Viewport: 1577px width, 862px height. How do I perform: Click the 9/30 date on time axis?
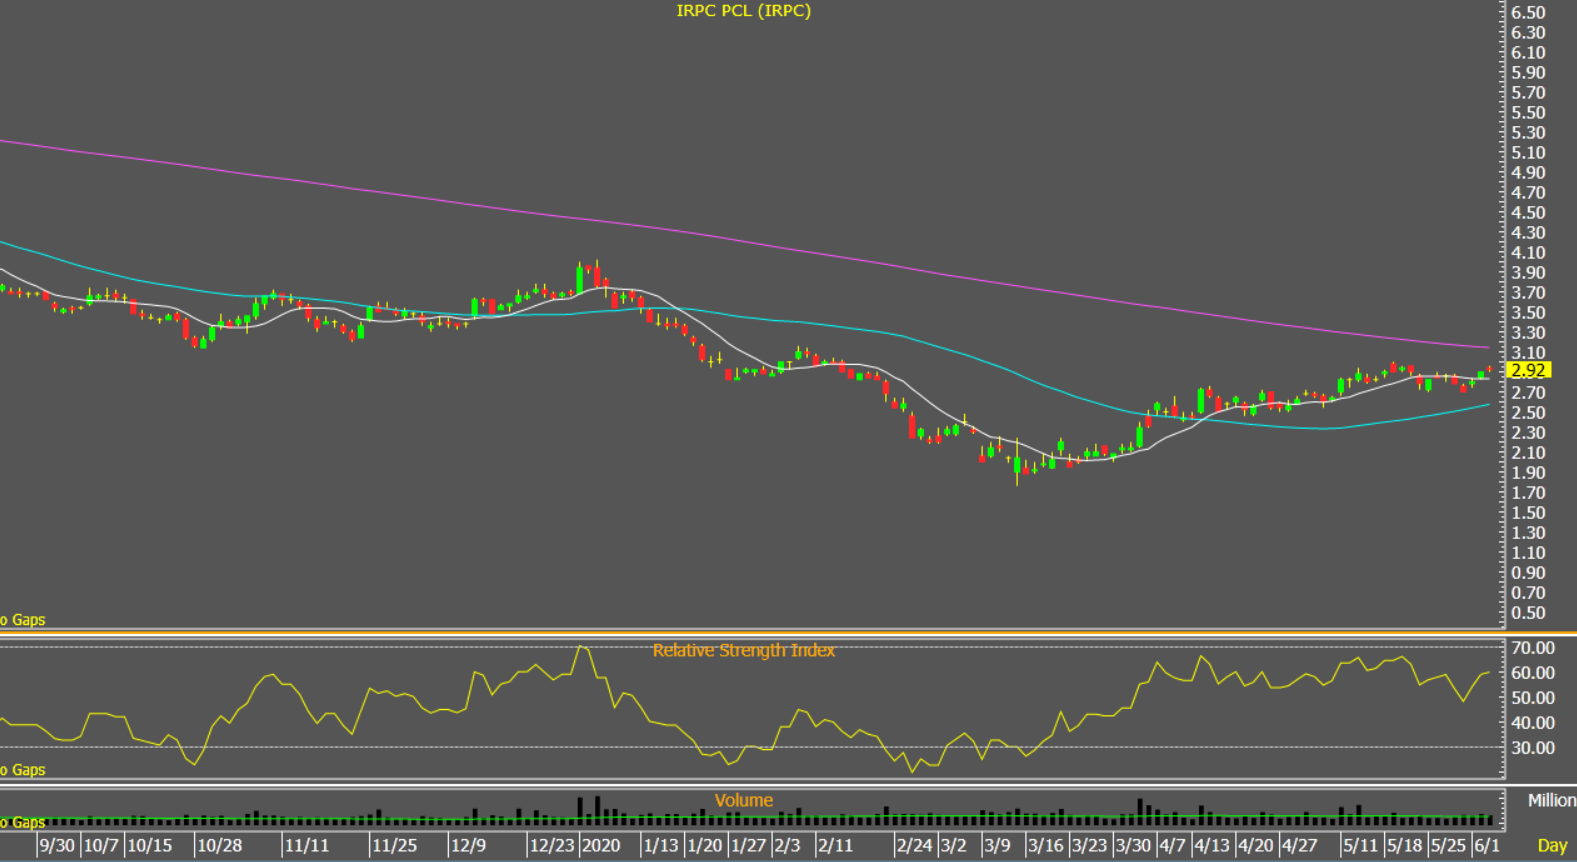(57, 846)
